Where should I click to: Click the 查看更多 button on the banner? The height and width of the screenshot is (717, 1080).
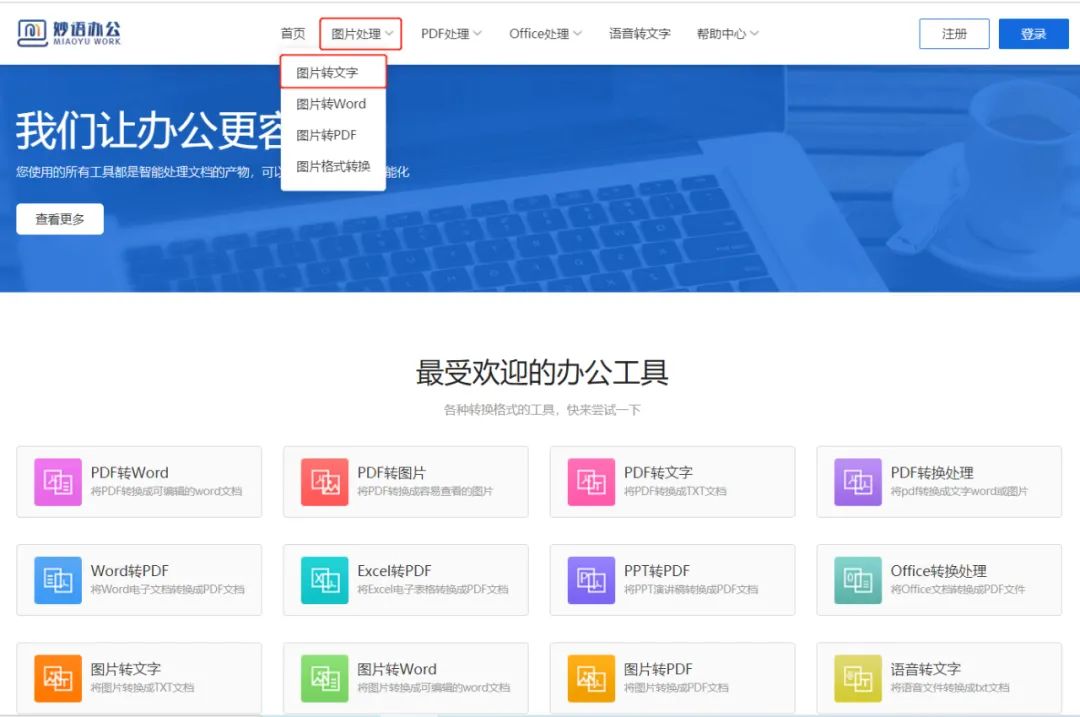59,218
